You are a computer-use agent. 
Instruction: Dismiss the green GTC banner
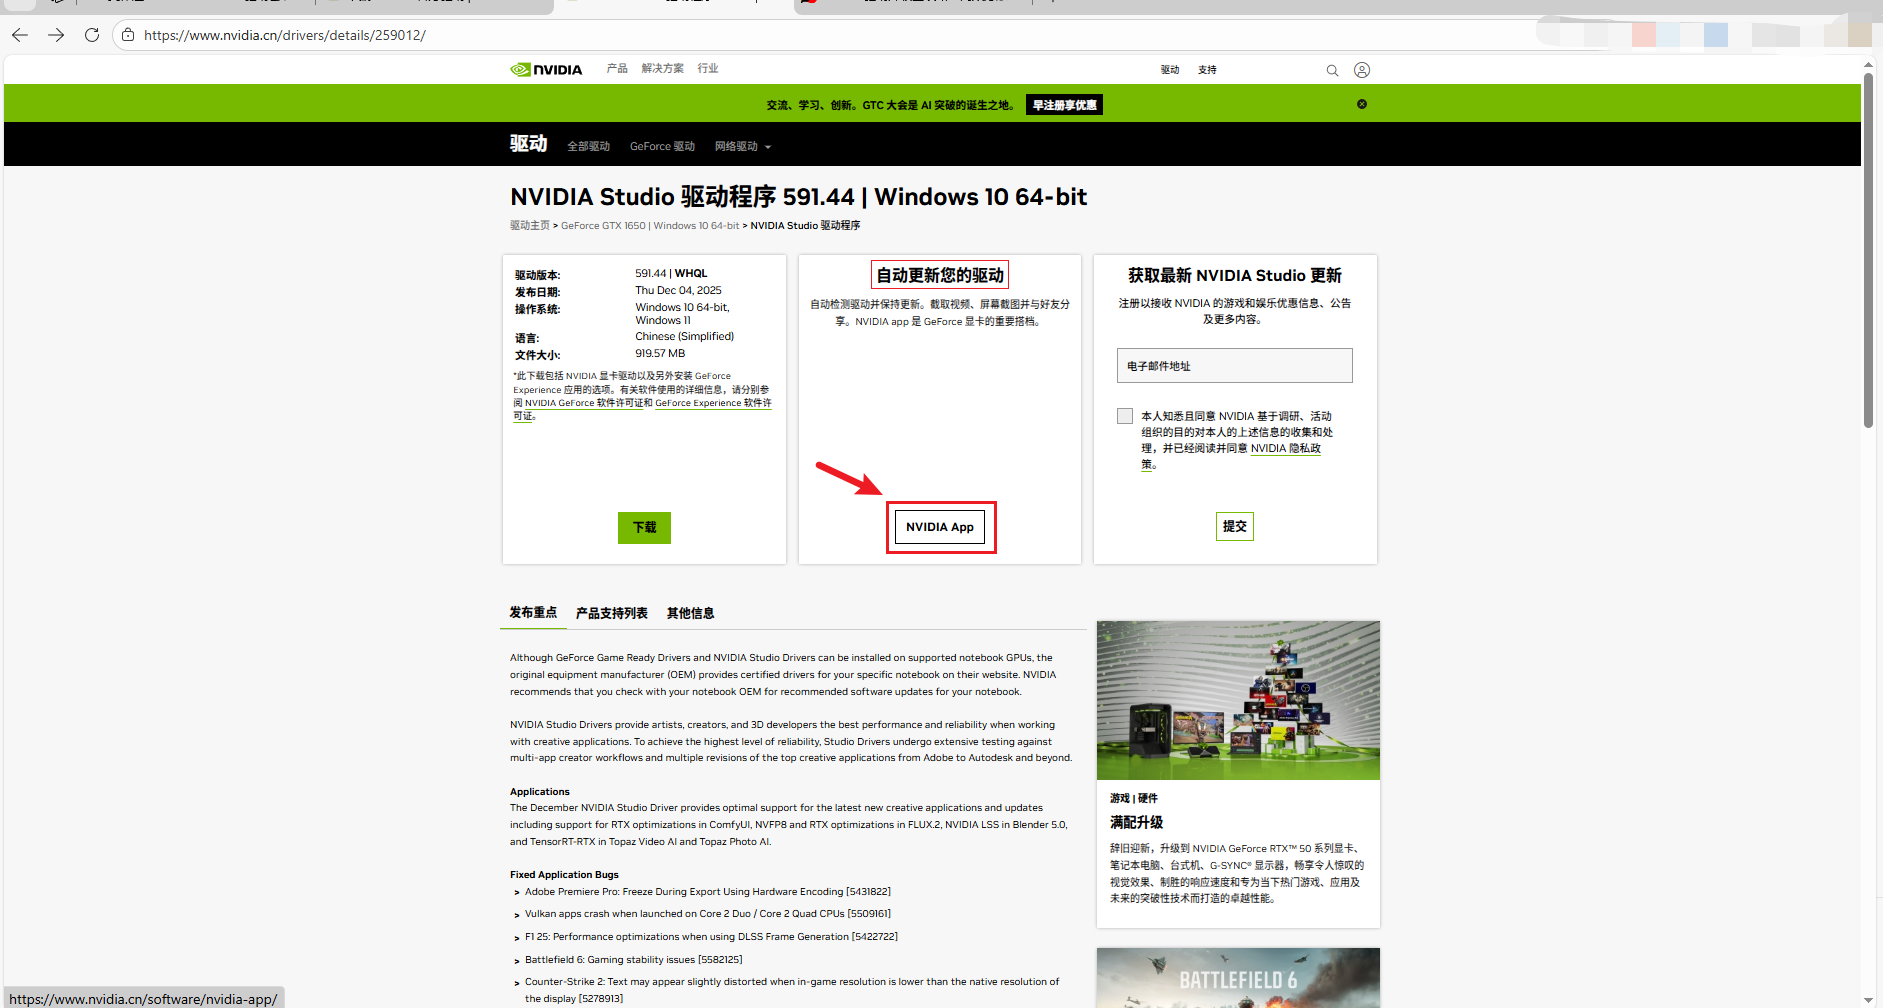(1362, 104)
